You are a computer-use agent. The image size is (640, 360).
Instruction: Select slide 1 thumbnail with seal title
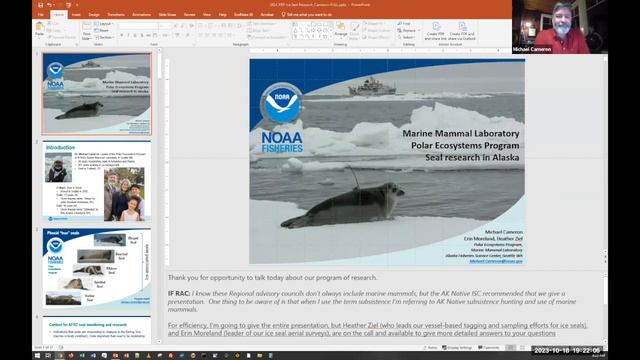(x=97, y=93)
